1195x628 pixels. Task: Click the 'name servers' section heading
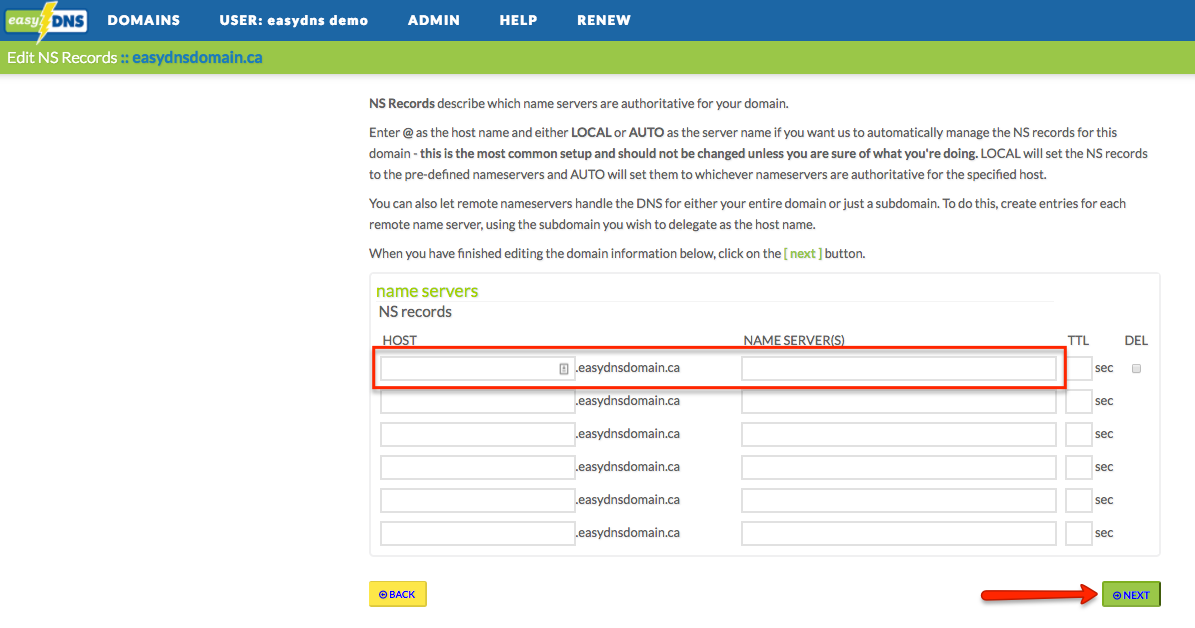click(427, 291)
